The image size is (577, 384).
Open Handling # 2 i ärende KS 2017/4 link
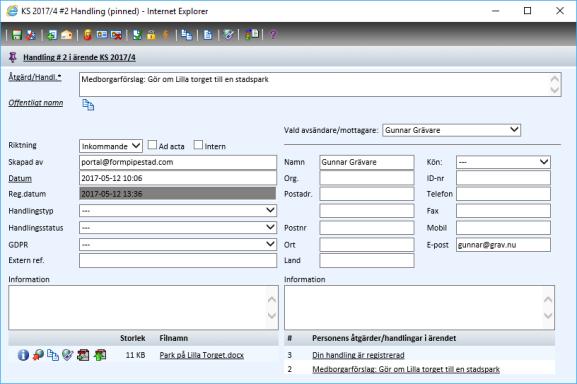coord(79,57)
